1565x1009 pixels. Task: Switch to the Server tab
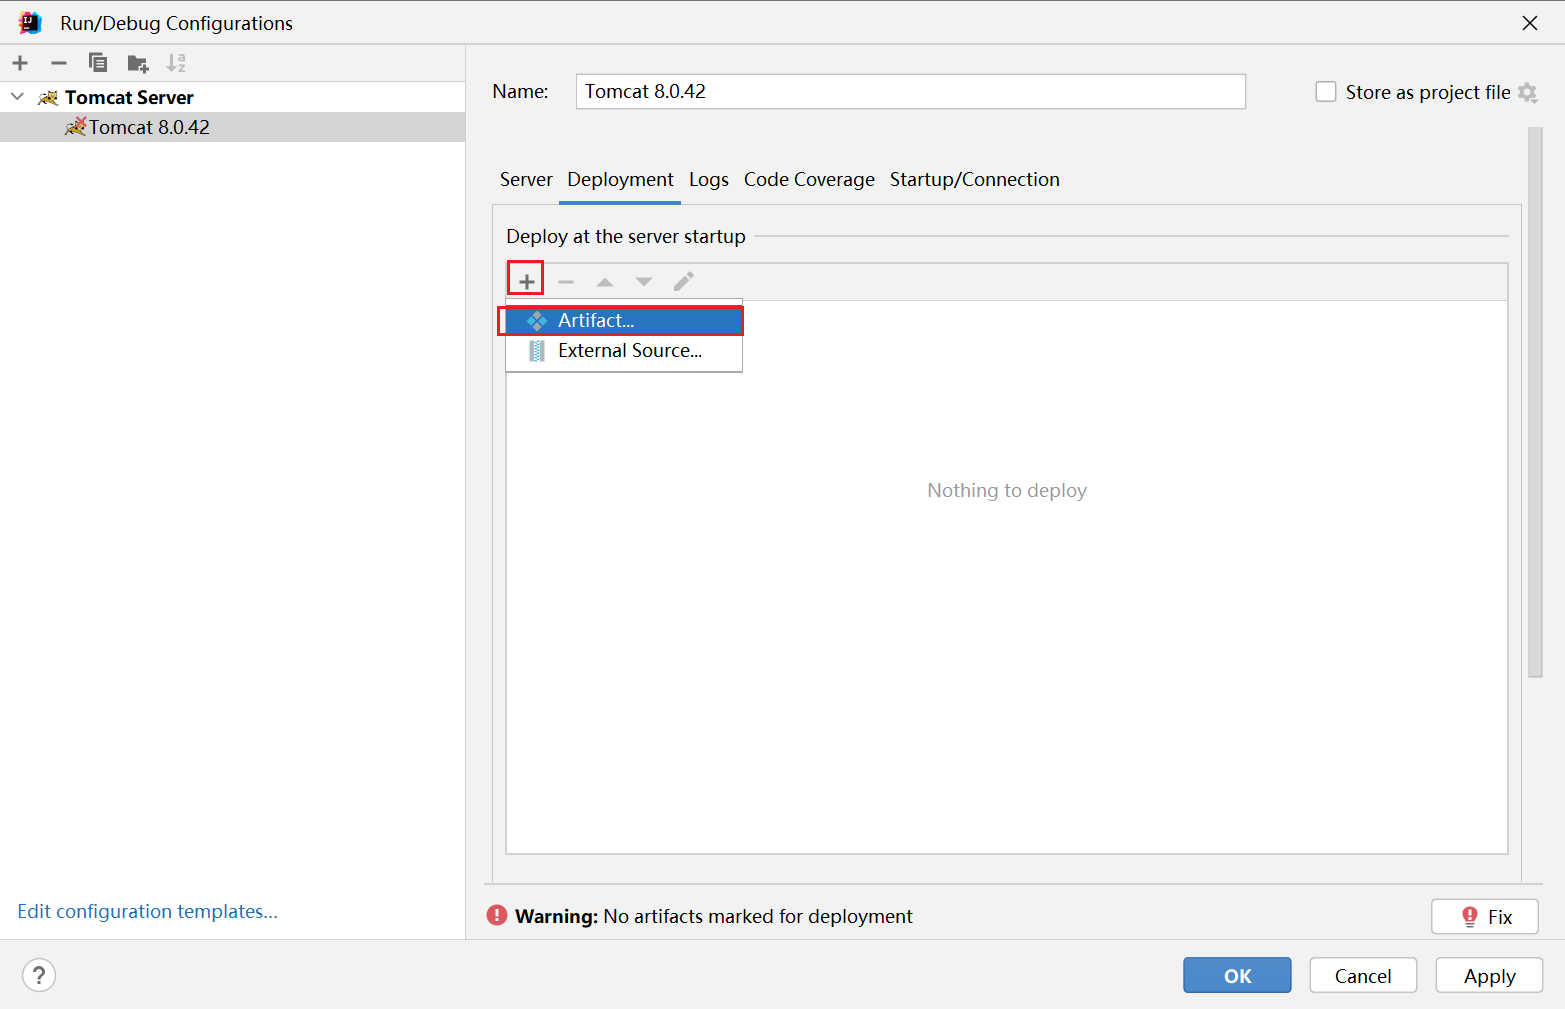tap(526, 179)
